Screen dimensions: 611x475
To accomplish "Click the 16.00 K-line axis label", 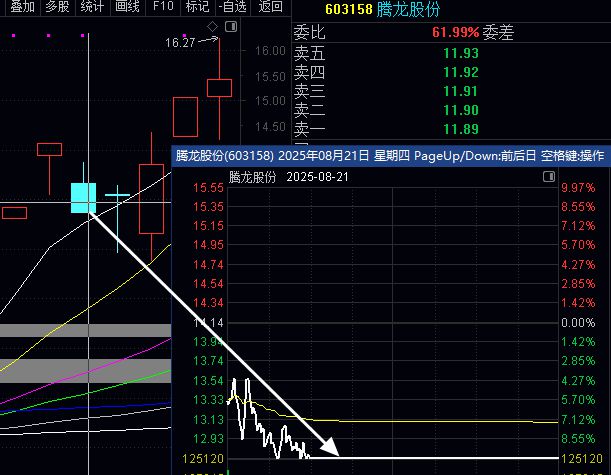I will click(x=270, y=51).
